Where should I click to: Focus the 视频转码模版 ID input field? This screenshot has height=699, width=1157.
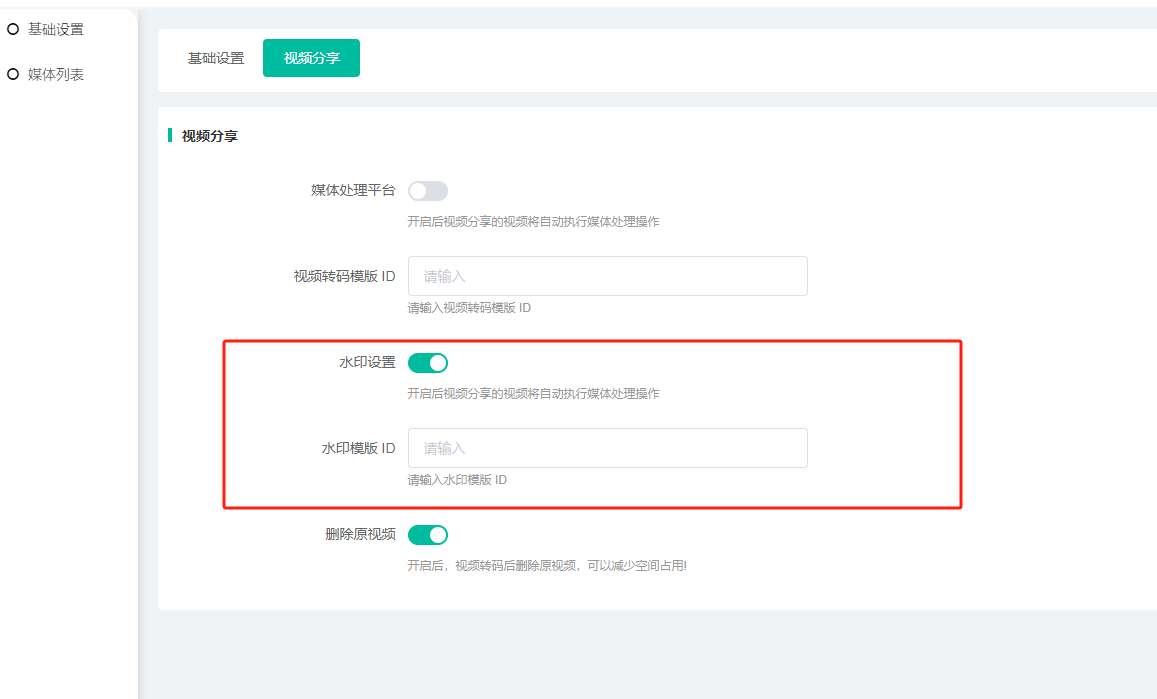tap(607, 276)
